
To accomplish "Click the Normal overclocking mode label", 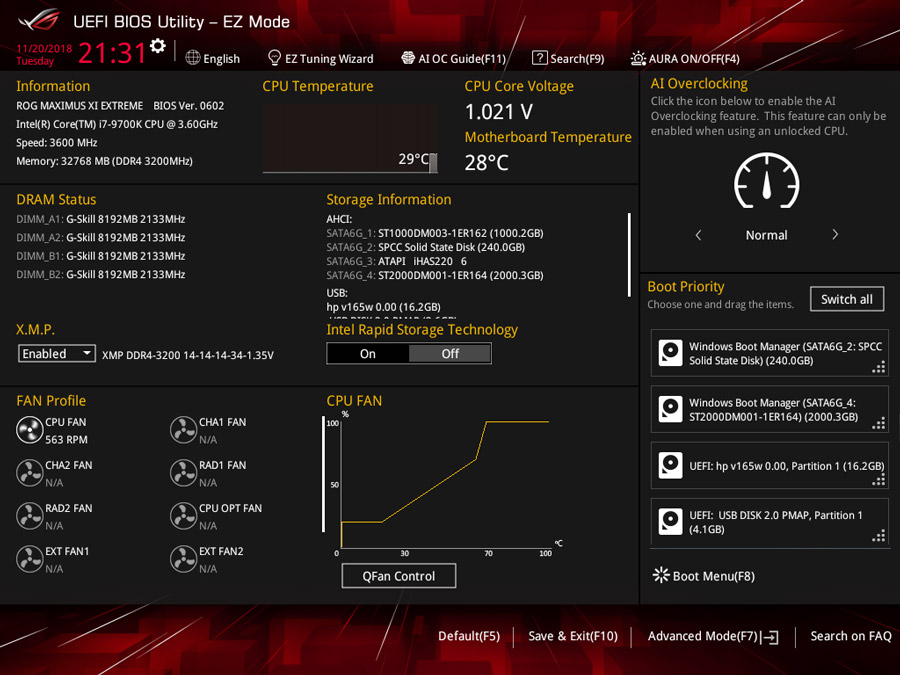I will click(766, 235).
